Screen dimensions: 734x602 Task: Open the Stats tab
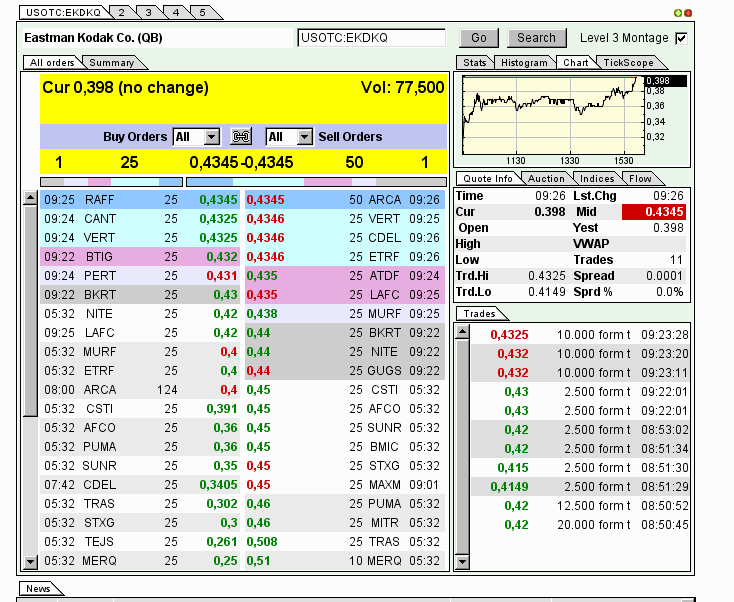474,63
